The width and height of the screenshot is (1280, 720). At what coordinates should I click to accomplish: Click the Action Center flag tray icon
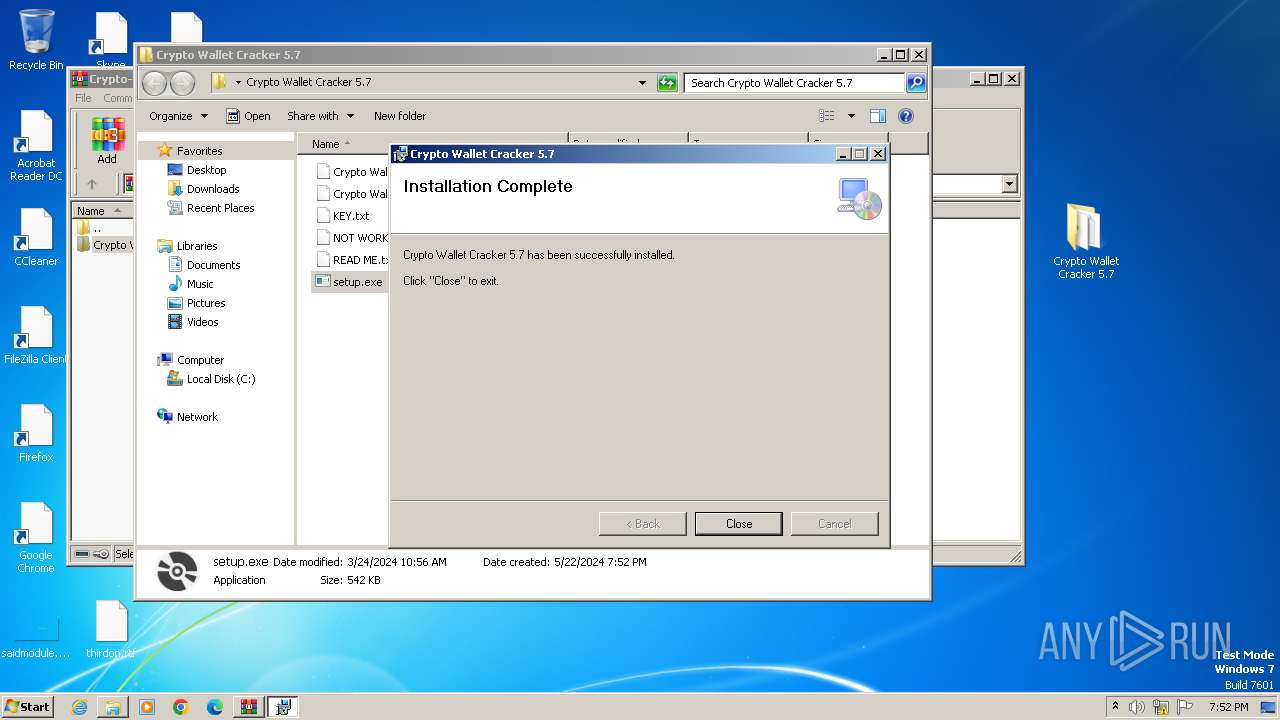point(1184,707)
